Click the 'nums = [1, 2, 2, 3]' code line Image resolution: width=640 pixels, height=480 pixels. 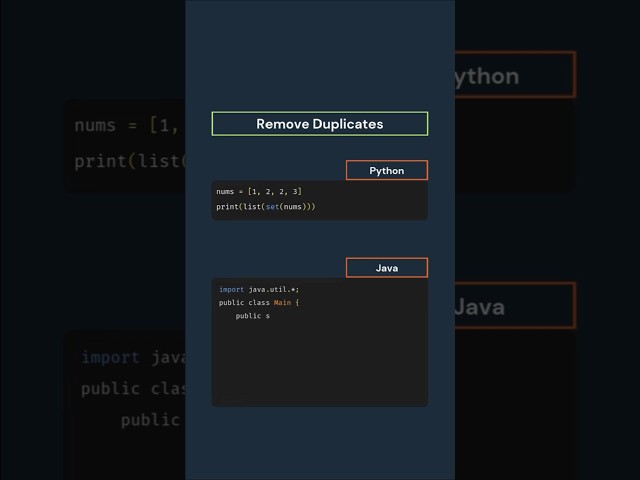pos(259,191)
